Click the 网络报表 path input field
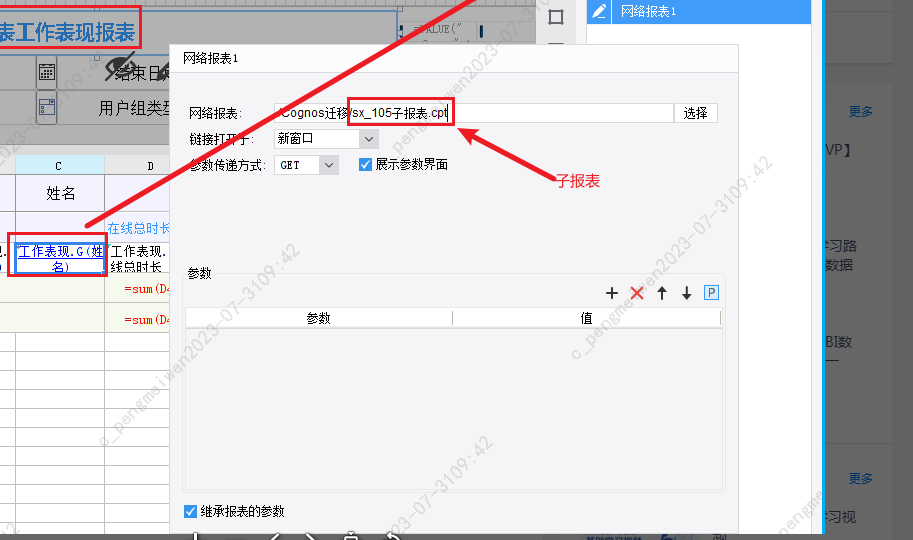Image resolution: width=913 pixels, height=540 pixels. (473, 113)
